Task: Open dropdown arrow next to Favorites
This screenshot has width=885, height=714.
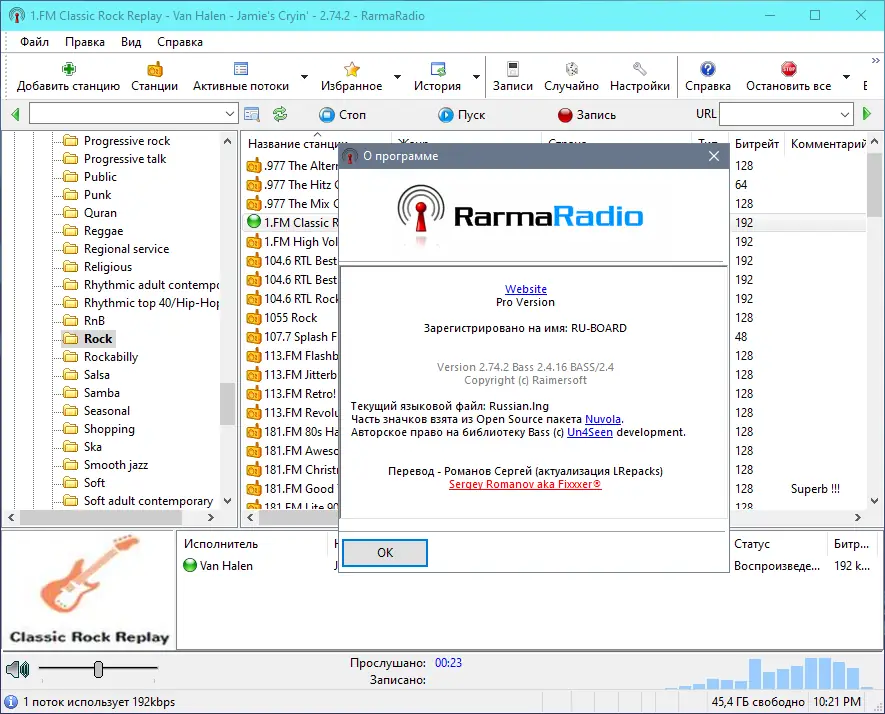Action: pyautogui.click(x=397, y=77)
